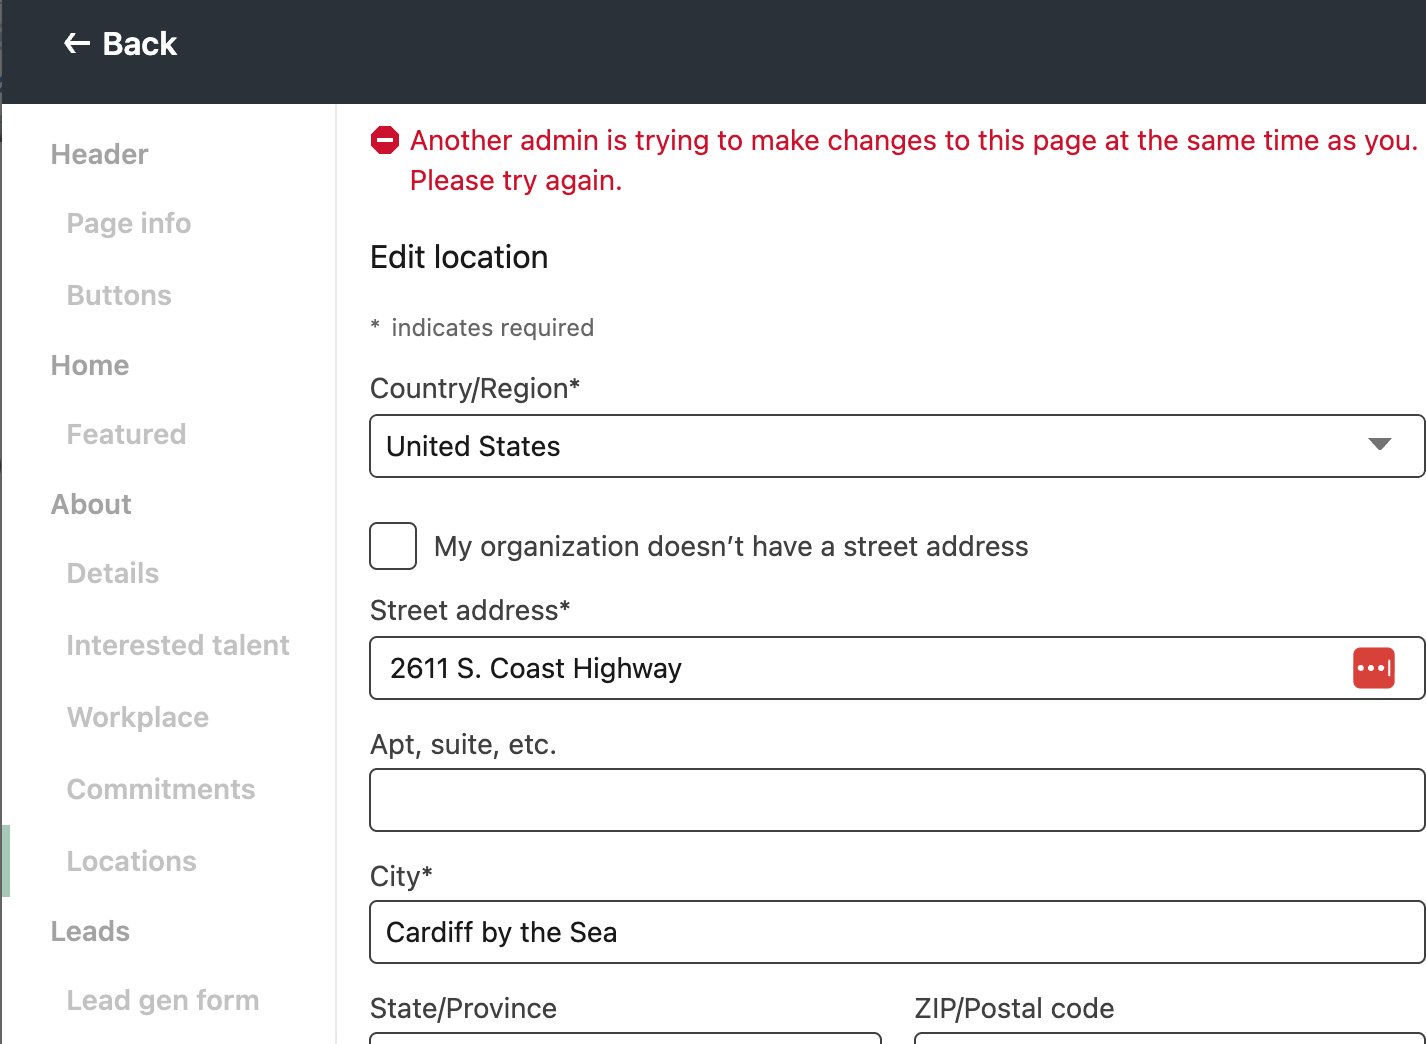
Task: Select Interested talent in the sidebar
Action: point(178,645)
